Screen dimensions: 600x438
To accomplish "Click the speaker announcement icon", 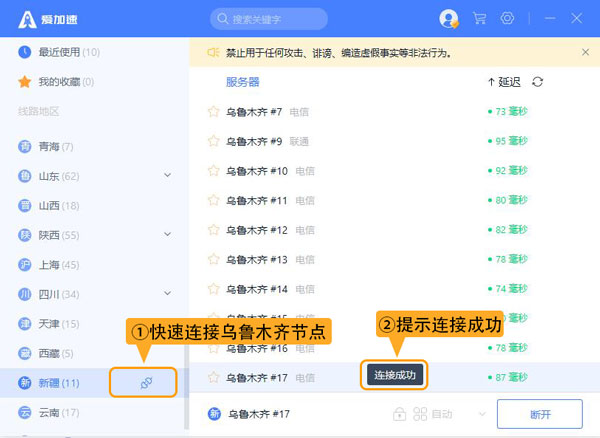I will click(213, 52).
